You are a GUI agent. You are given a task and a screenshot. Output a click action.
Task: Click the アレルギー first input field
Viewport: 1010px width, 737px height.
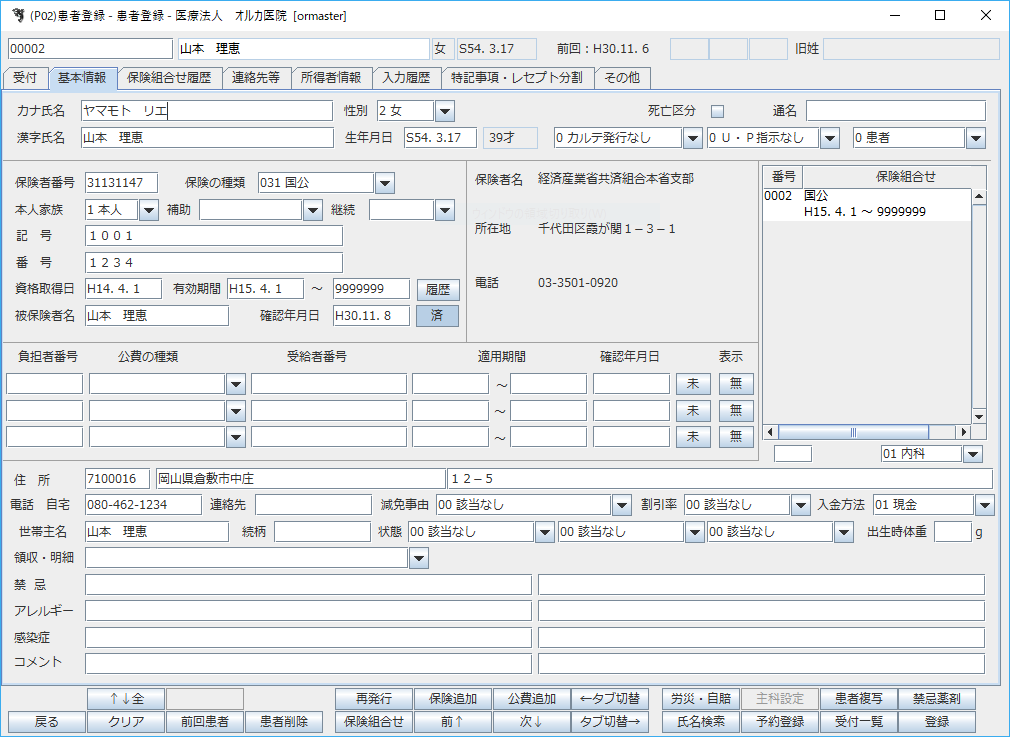coord(309,611)
